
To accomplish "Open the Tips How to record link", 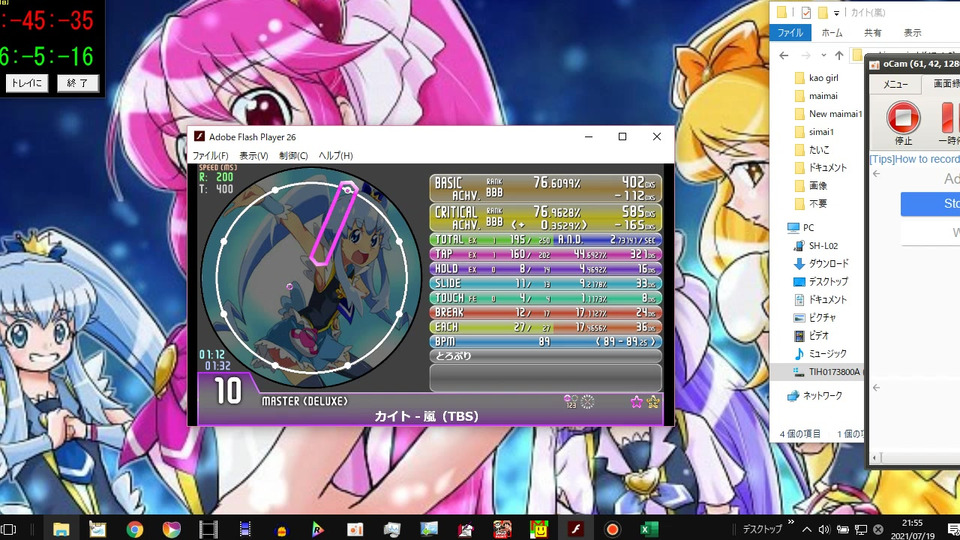I will (x=915, y=159).
